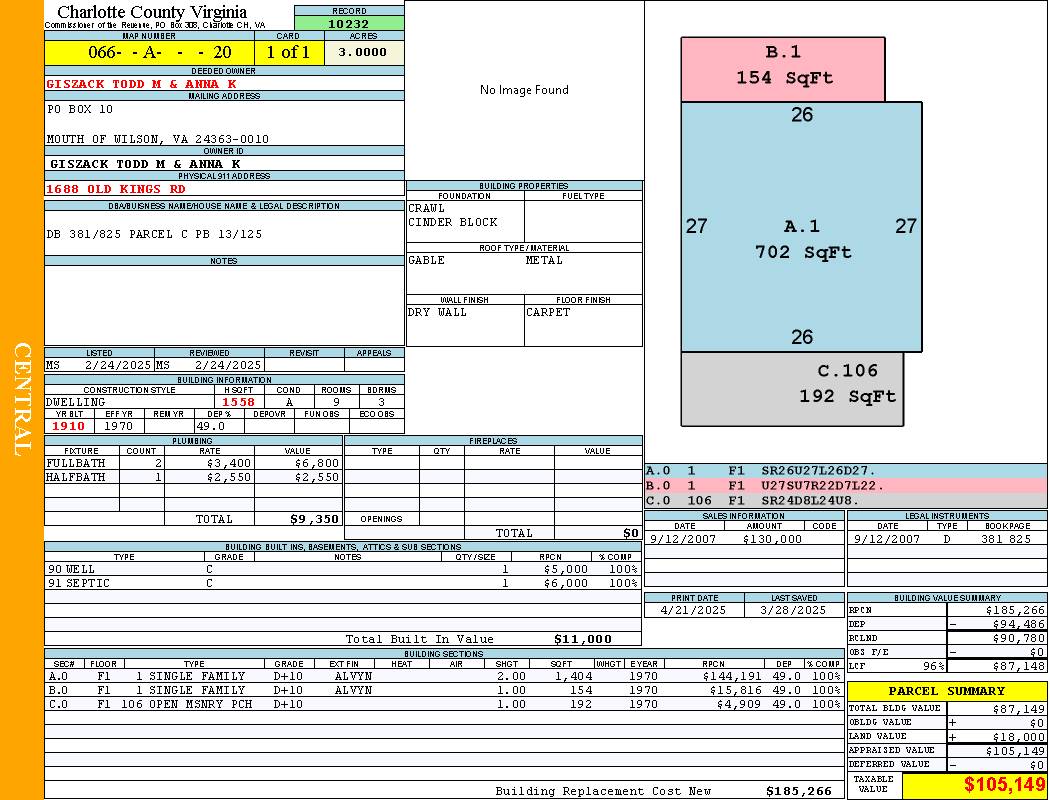Click the gray C.106 192 SqFt sketch section
The height and width of the screenshot is (800, 1050).
pyautogui.click(x=792, y=389)
